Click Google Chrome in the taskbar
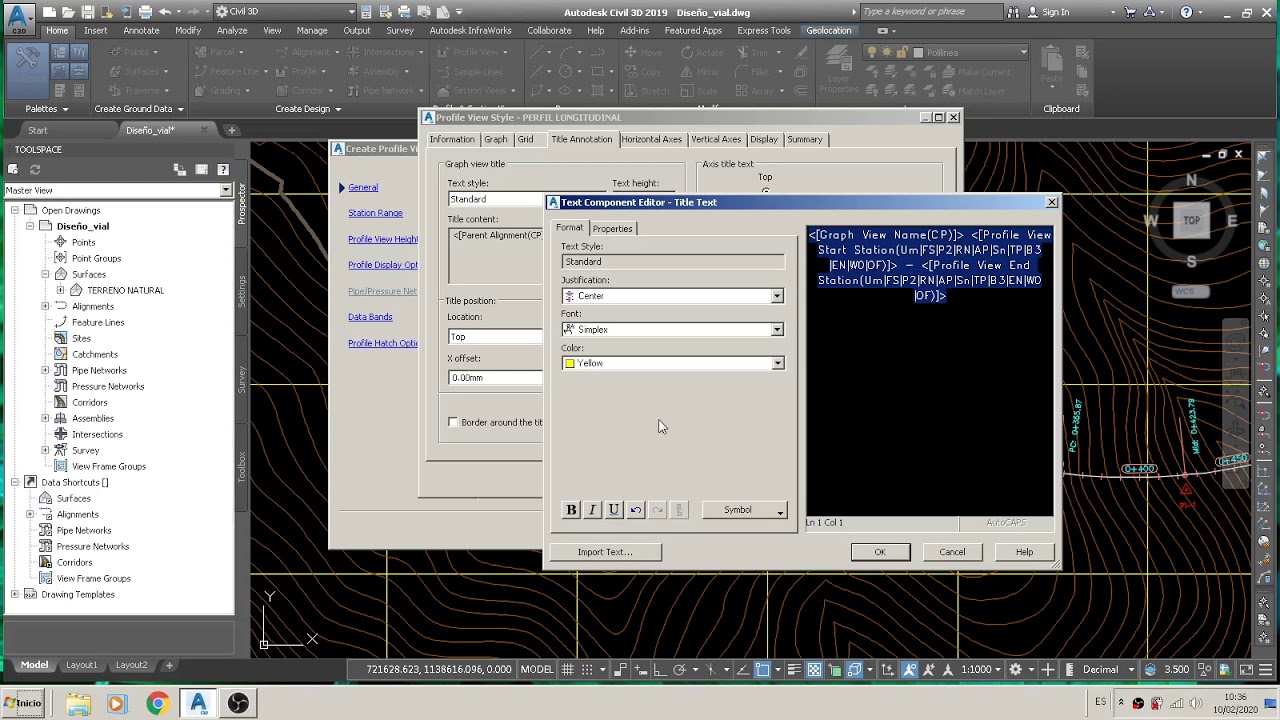 [157, 703]
